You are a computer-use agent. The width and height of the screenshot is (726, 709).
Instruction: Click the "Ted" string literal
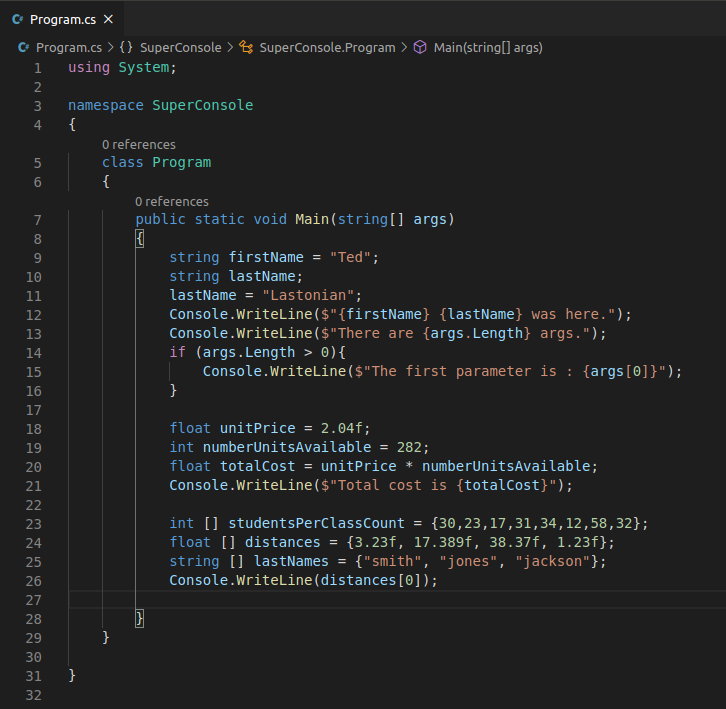click(x=350, y=257)
